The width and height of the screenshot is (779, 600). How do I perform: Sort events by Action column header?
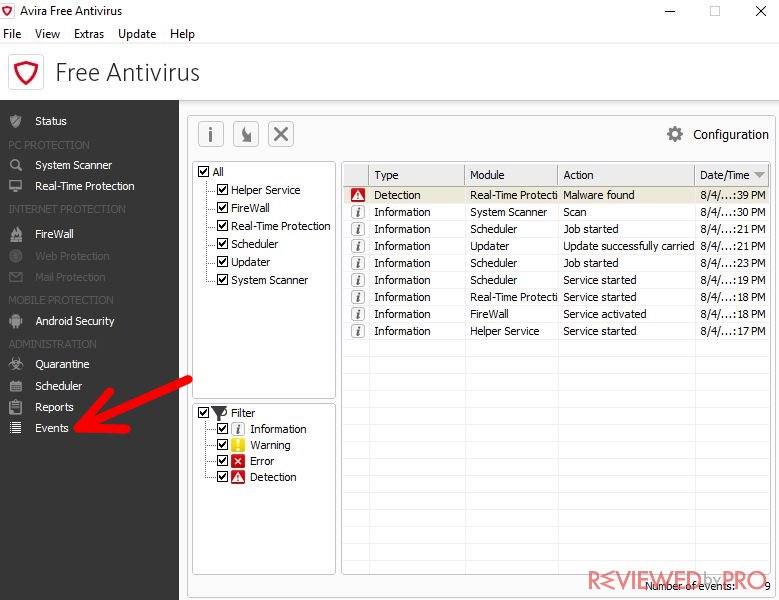click(x=625, y=175)
